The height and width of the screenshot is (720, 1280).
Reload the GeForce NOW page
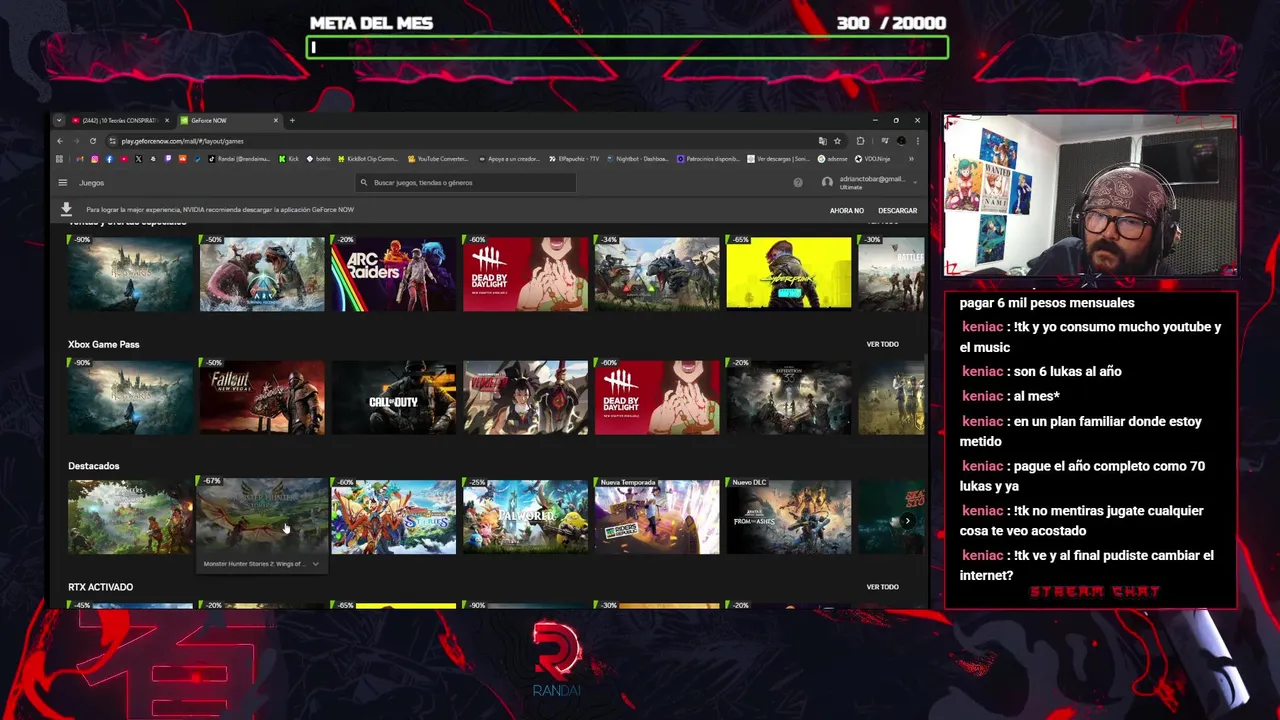[x=93, y=141]
